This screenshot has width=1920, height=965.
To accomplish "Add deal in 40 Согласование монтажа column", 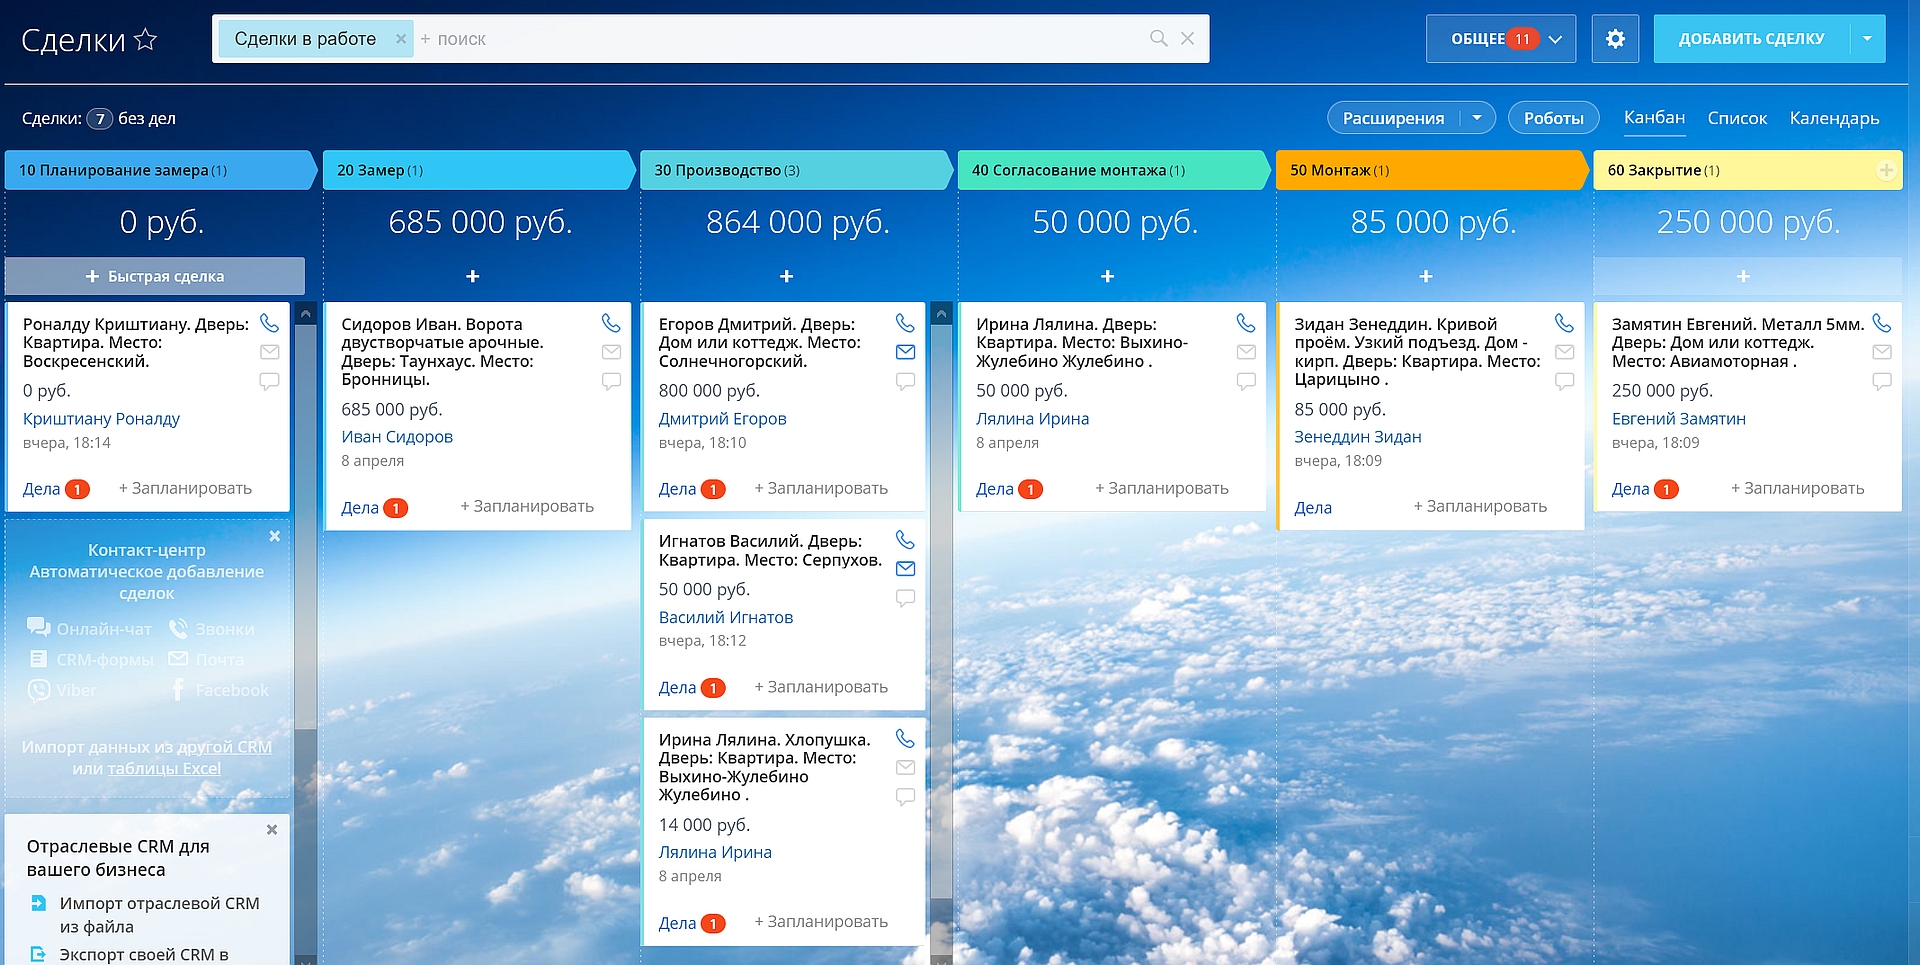I will [x=1107, y=276].
